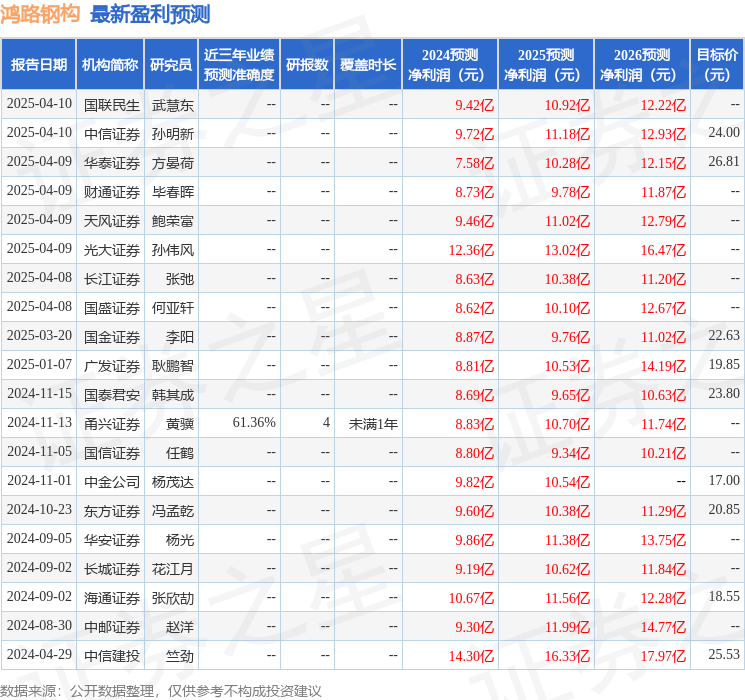Click the 研究员 column header
The image size is (745, 700).
pos(171,65)
